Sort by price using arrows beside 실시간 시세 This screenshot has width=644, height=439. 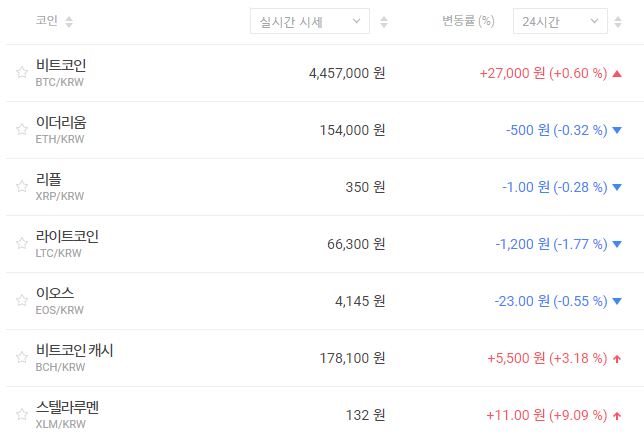(x=384, y=21)
